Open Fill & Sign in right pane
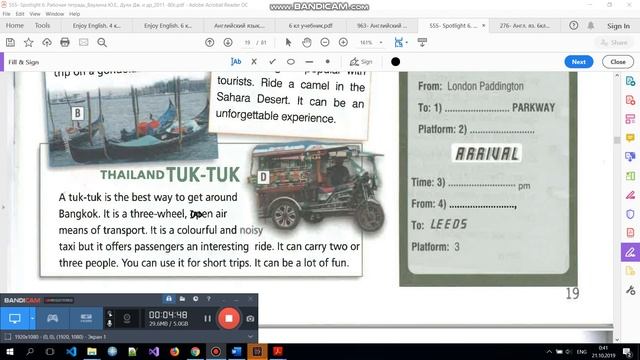Screen dimensions: 640x360 [x=630, y=252]
